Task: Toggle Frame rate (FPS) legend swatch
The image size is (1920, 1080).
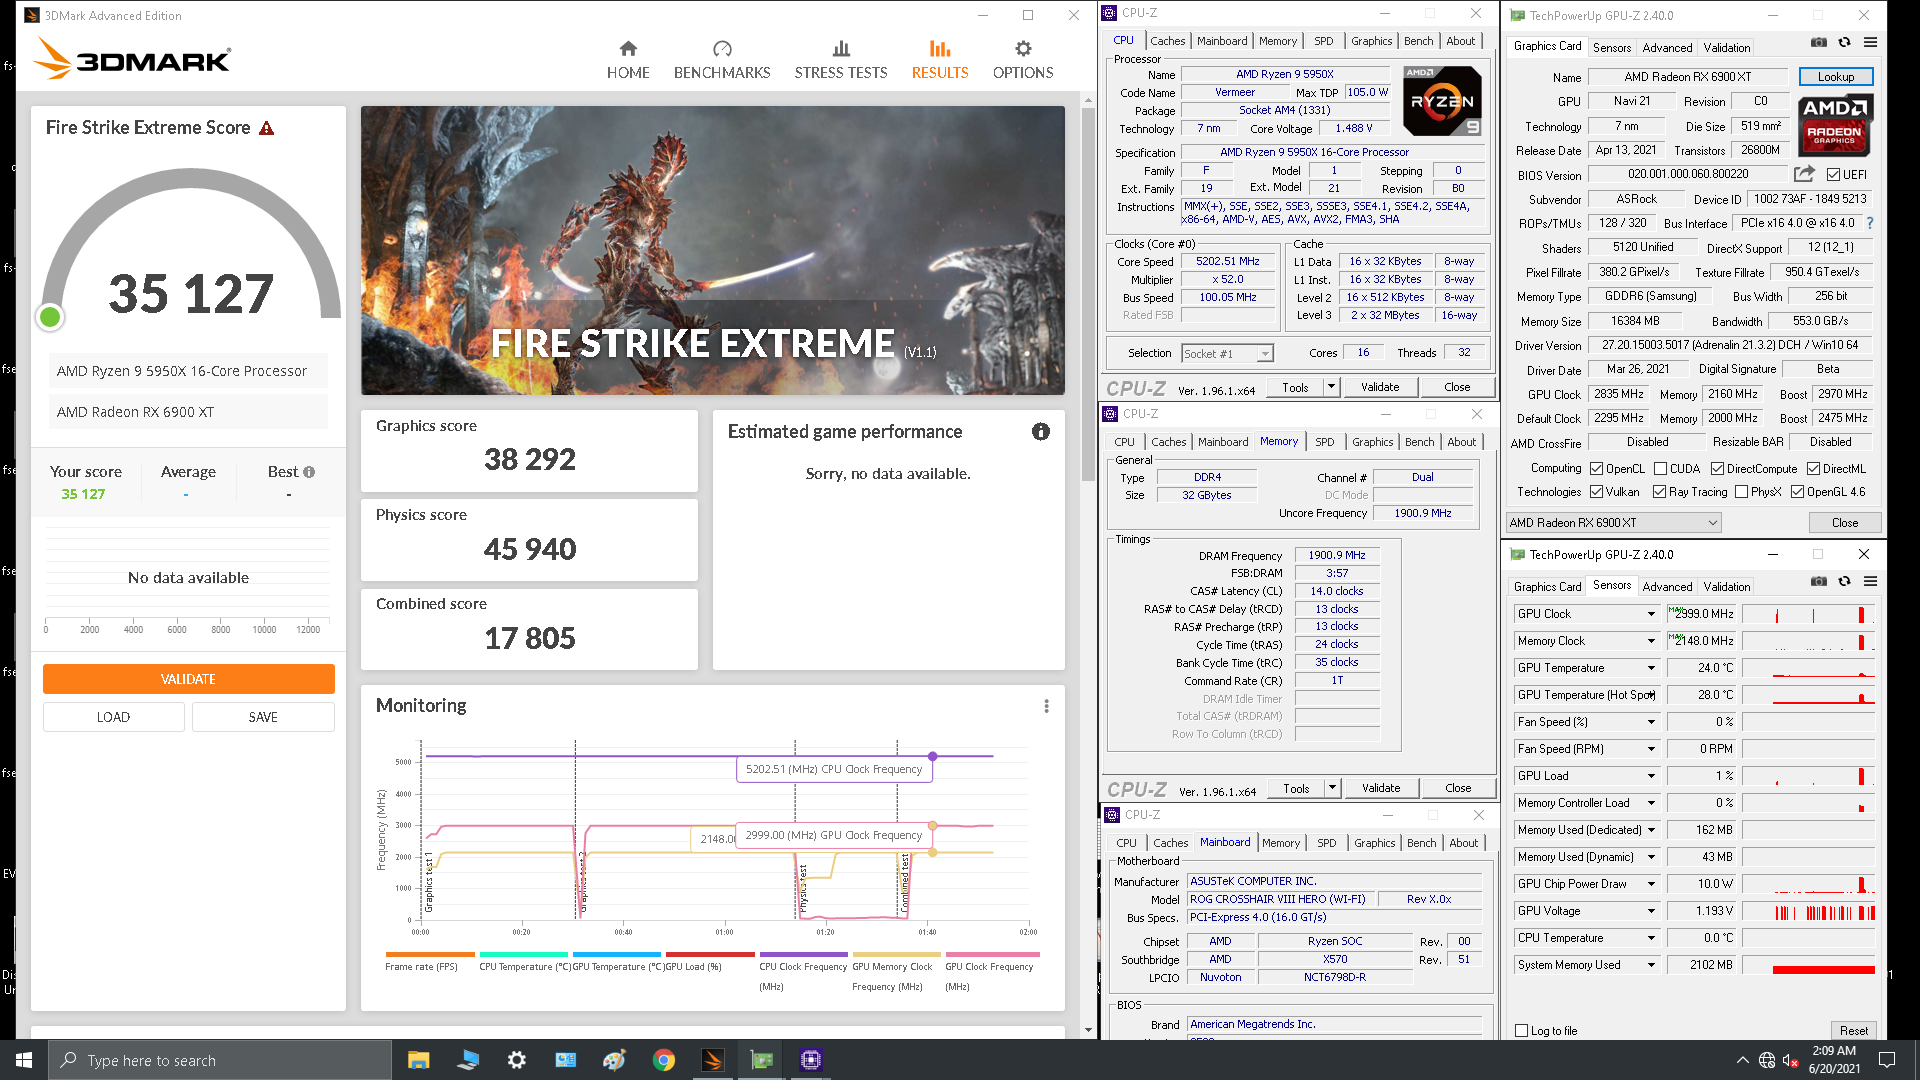Action: pos(430,954)
